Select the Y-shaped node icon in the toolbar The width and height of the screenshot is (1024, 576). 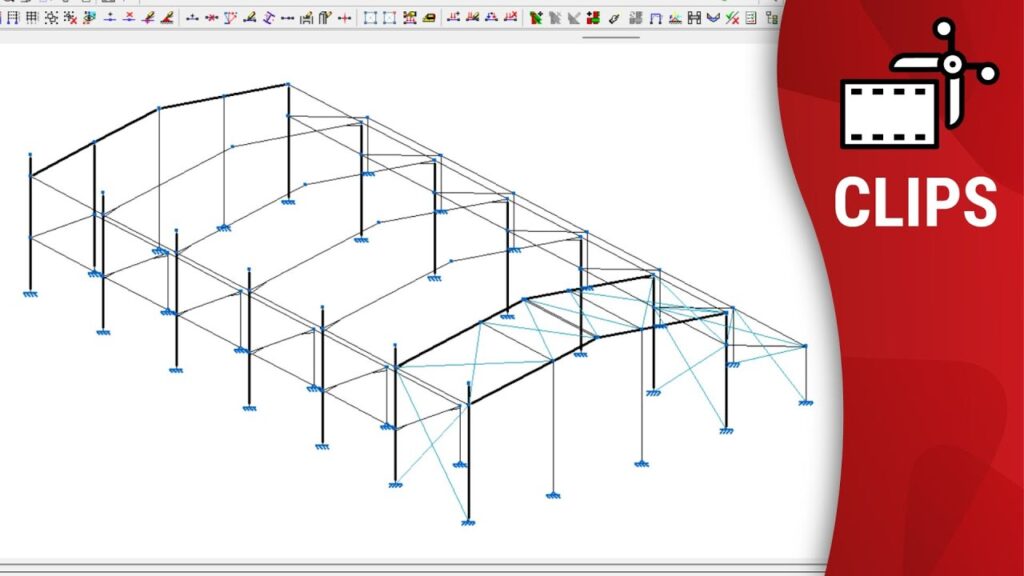[231, 18]
